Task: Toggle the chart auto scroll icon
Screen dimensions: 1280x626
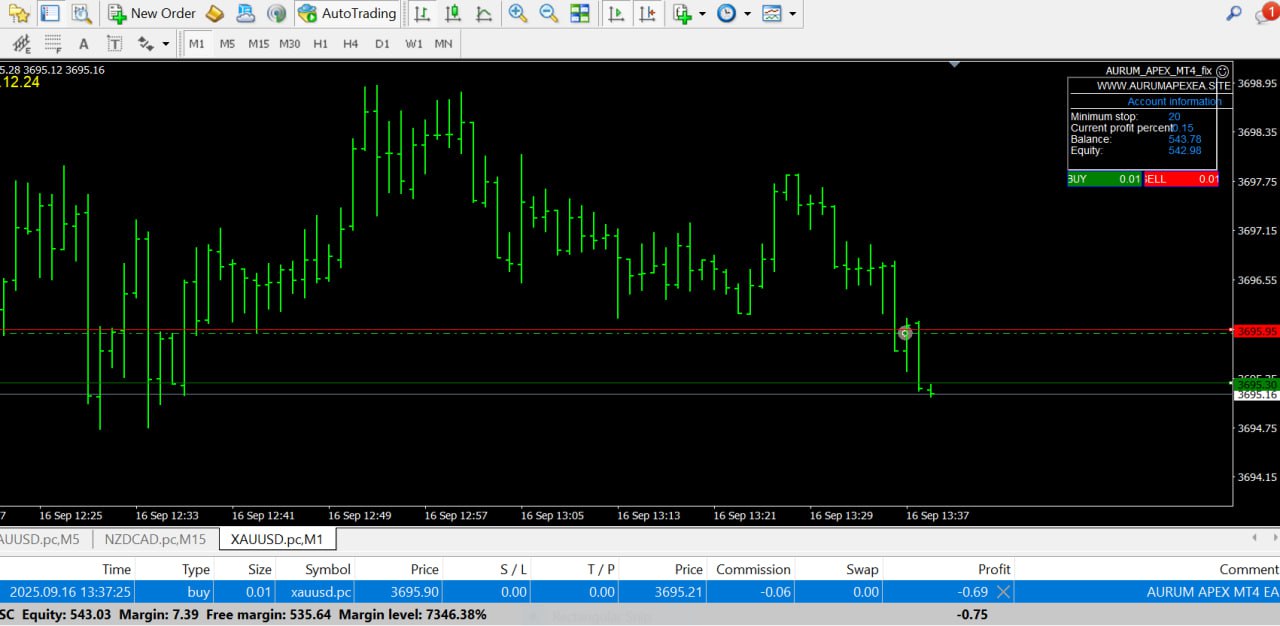Action: click(x=617, y=14)
